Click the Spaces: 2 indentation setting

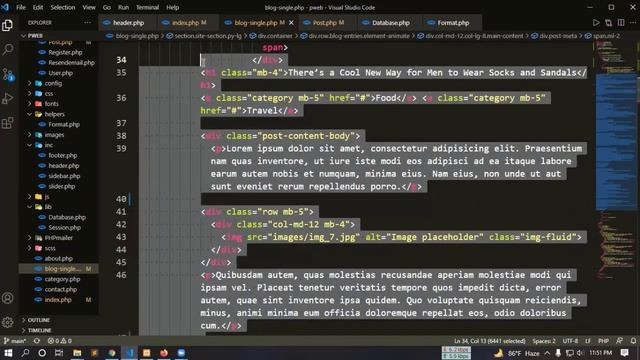tap(544, 341)
